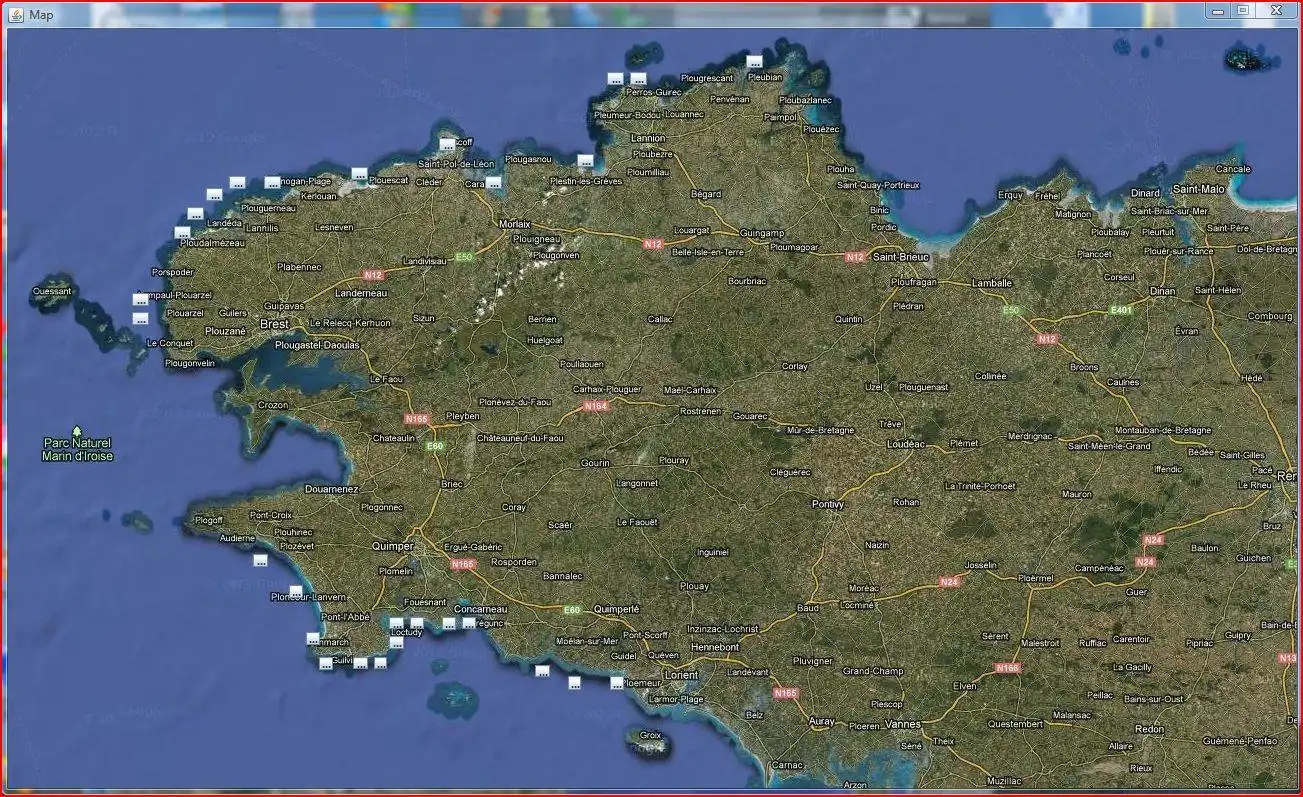
Task: Open the marker near Carantec
Action: (x=493, y=183)
